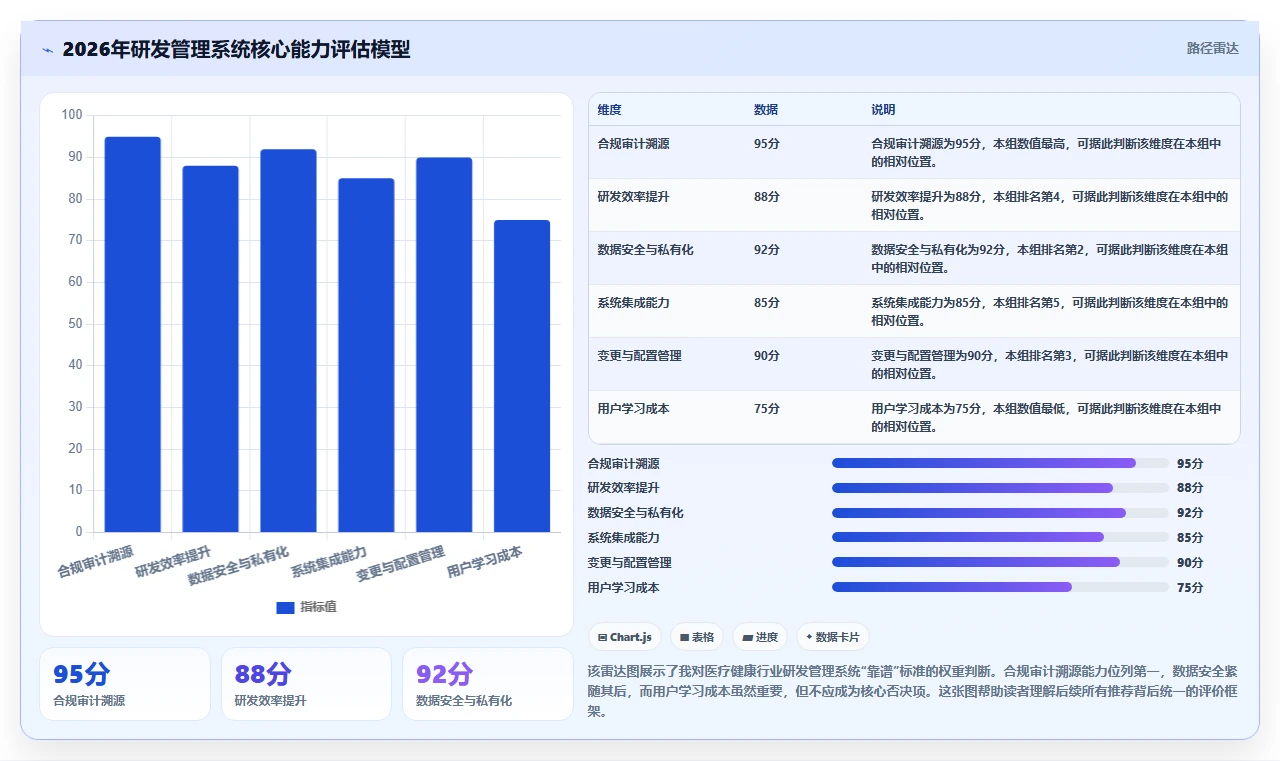Screen dimensions: 1280x761
Task: Click the 2026年研发管理系统核心能力评估模型 title
Action: pyautogui.click(x=236, y=50)
